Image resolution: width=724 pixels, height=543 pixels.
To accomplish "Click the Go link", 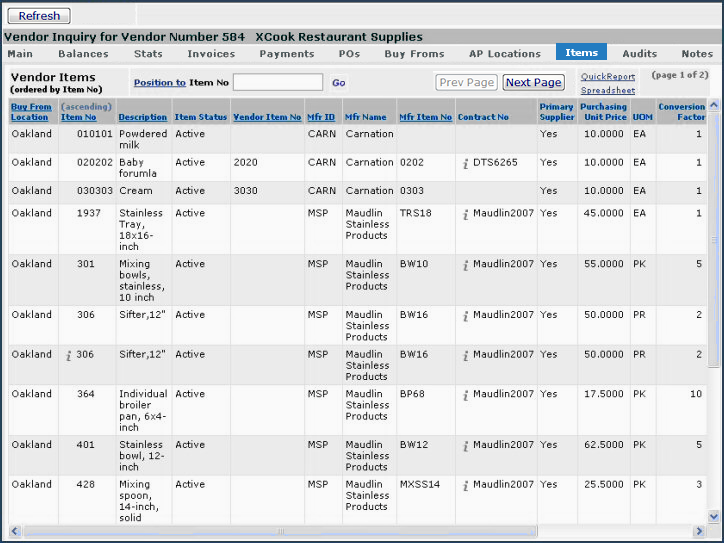I will coord(338,83).
